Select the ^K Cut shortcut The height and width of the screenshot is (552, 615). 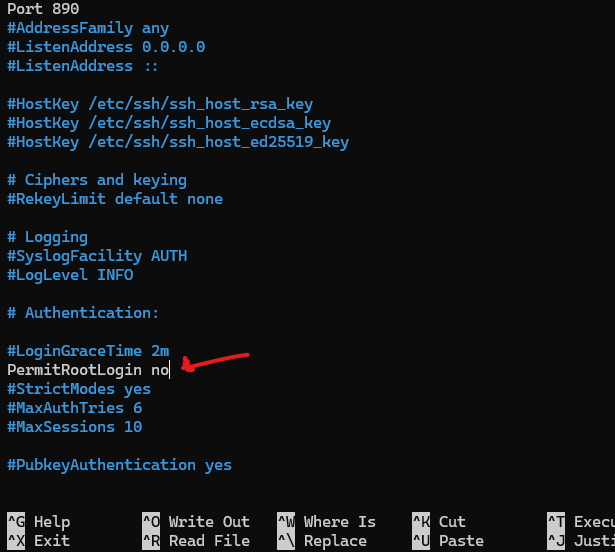439,522
